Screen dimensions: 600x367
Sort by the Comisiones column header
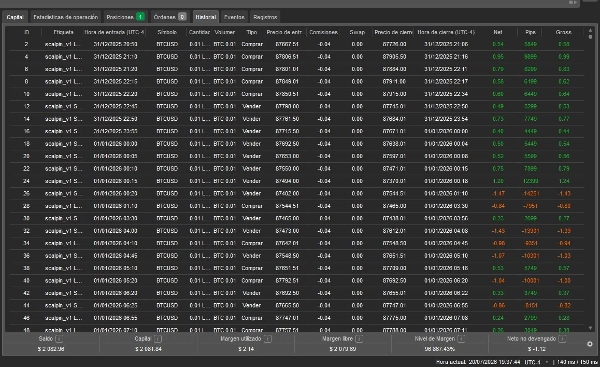(x=323, y=32)
